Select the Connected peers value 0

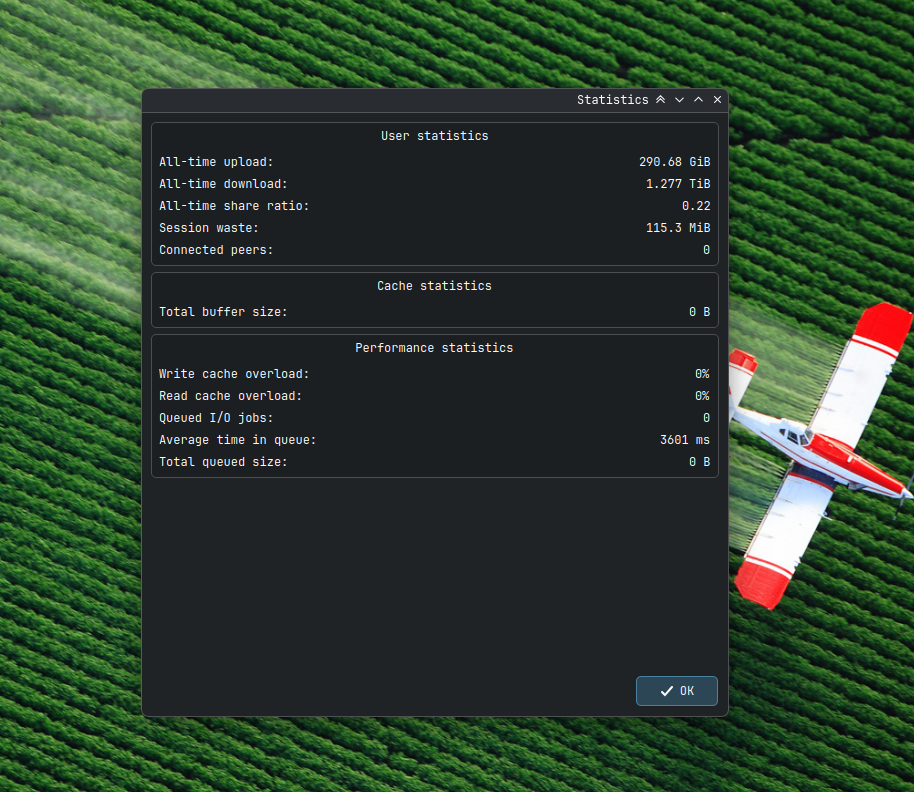(x=706, y=250)
